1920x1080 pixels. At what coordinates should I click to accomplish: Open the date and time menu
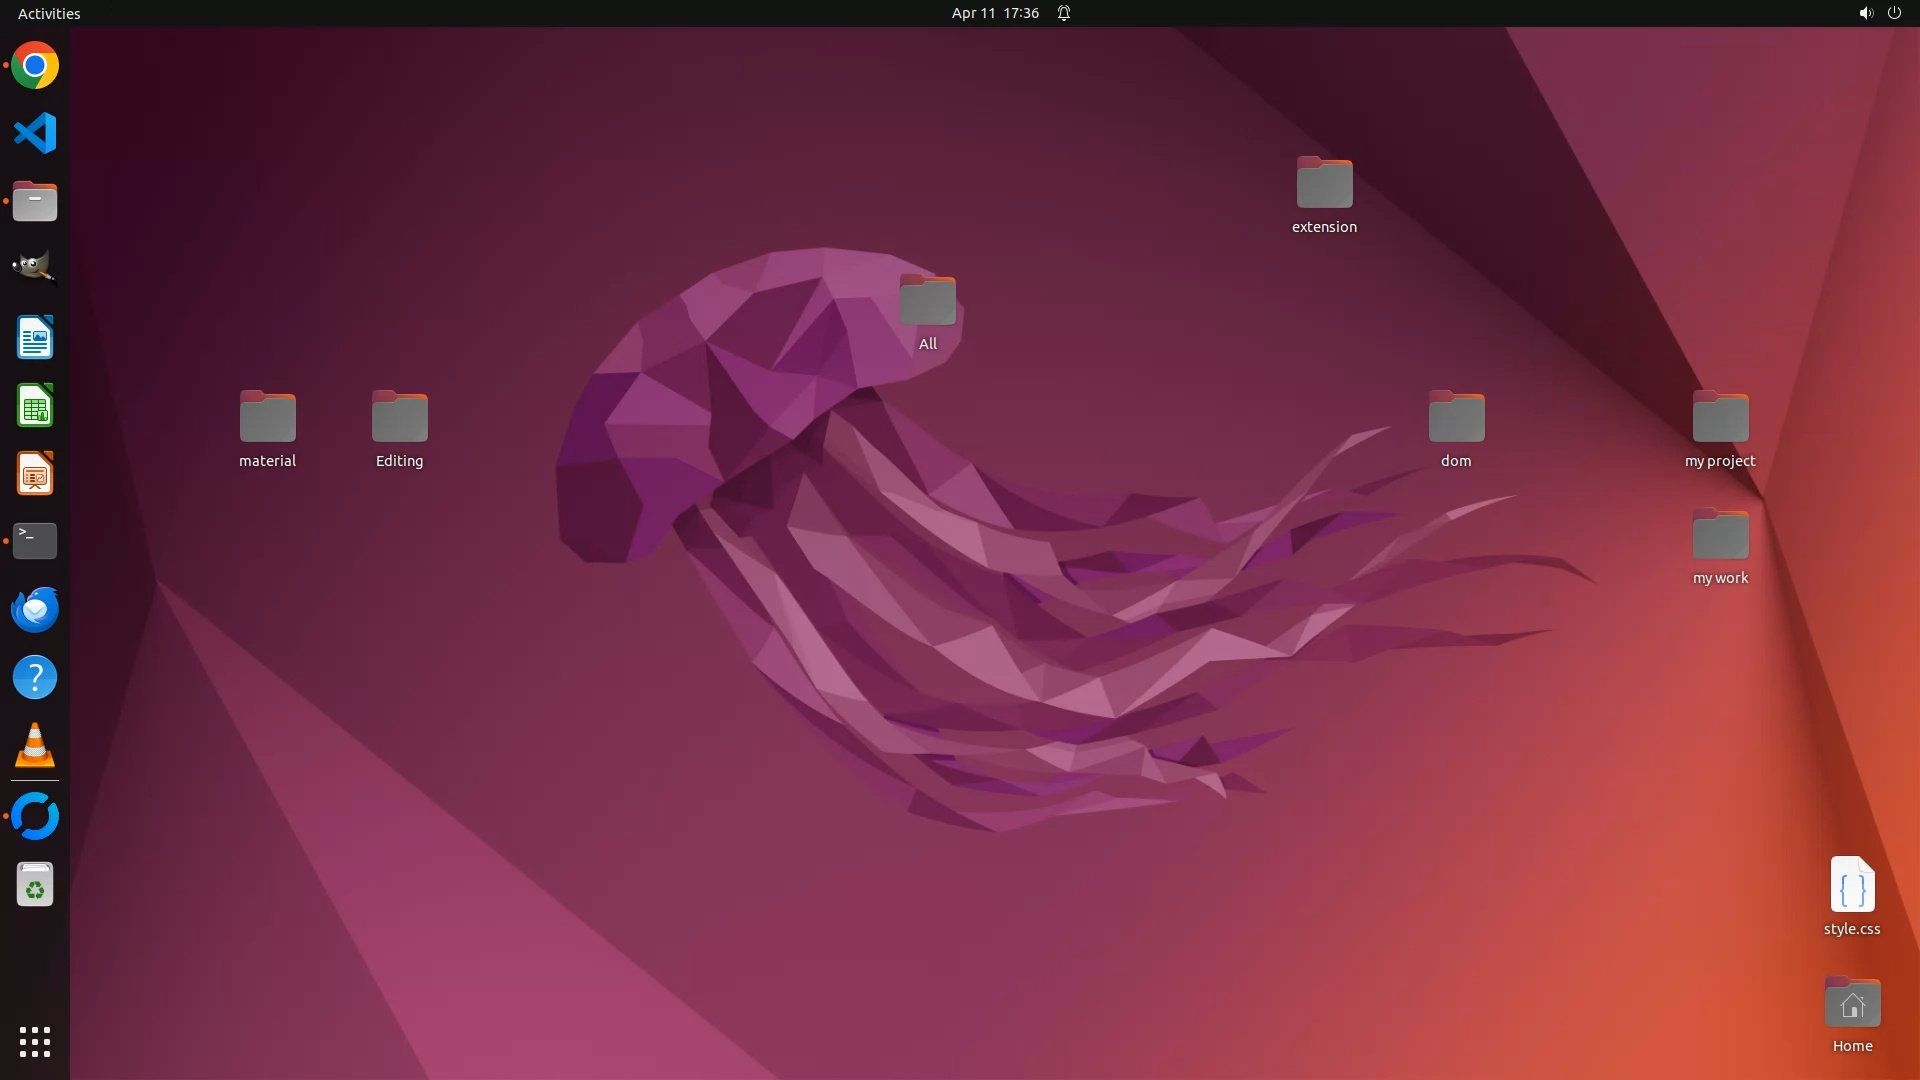(x=995, y=13)
